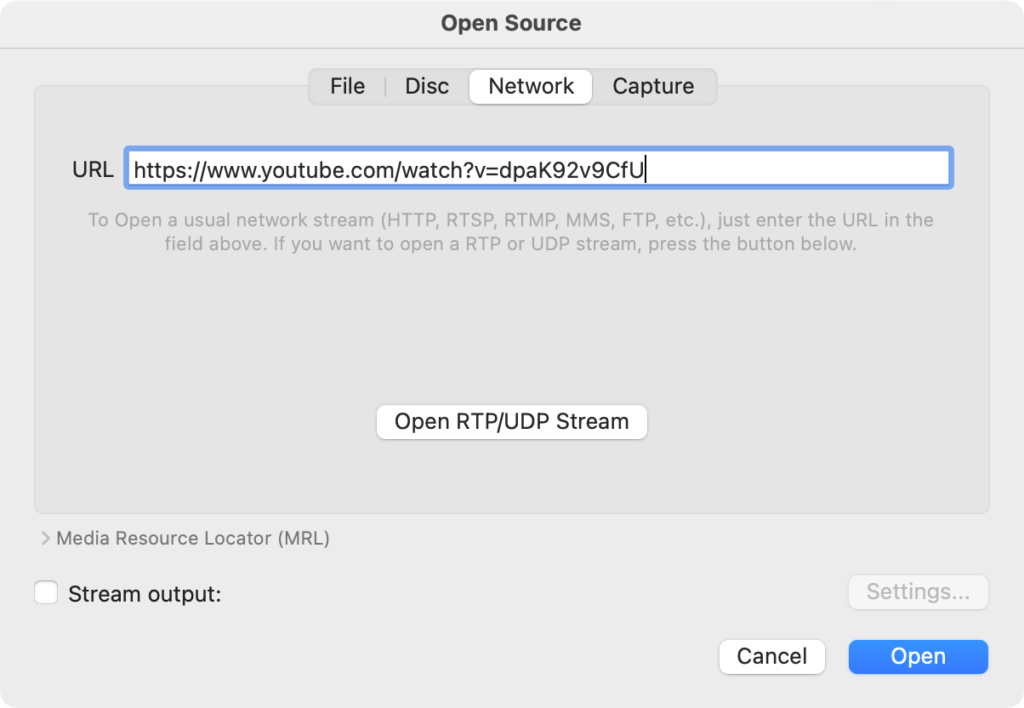Click the Media Resource Locator (MRL) label
Viewport: 1024px width, 708px height.
click(x=193, y=539)
